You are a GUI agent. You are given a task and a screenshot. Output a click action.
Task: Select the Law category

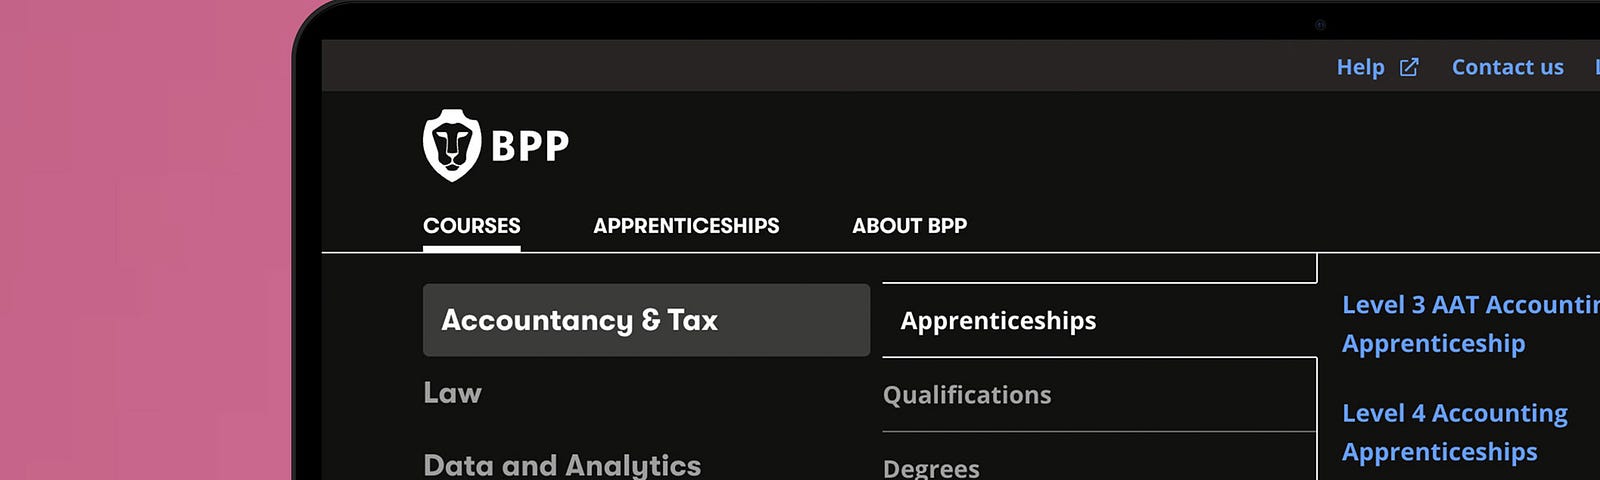(452, 393)
